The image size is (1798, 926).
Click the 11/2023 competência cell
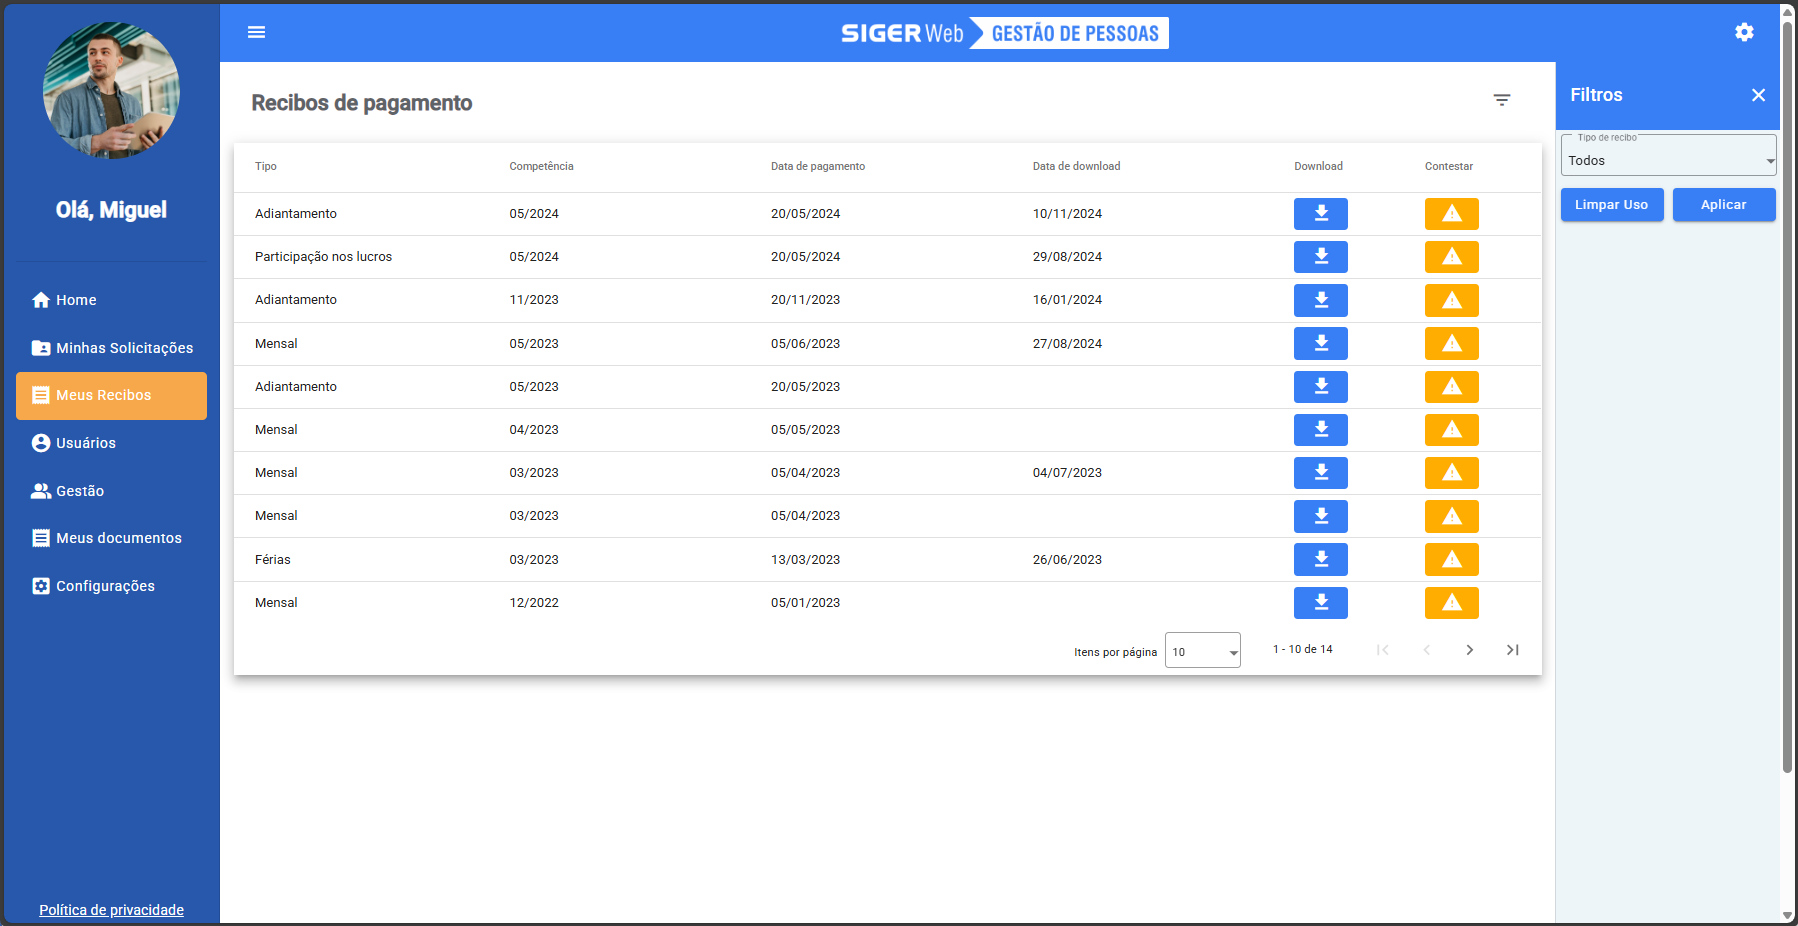tap(534, 300)
